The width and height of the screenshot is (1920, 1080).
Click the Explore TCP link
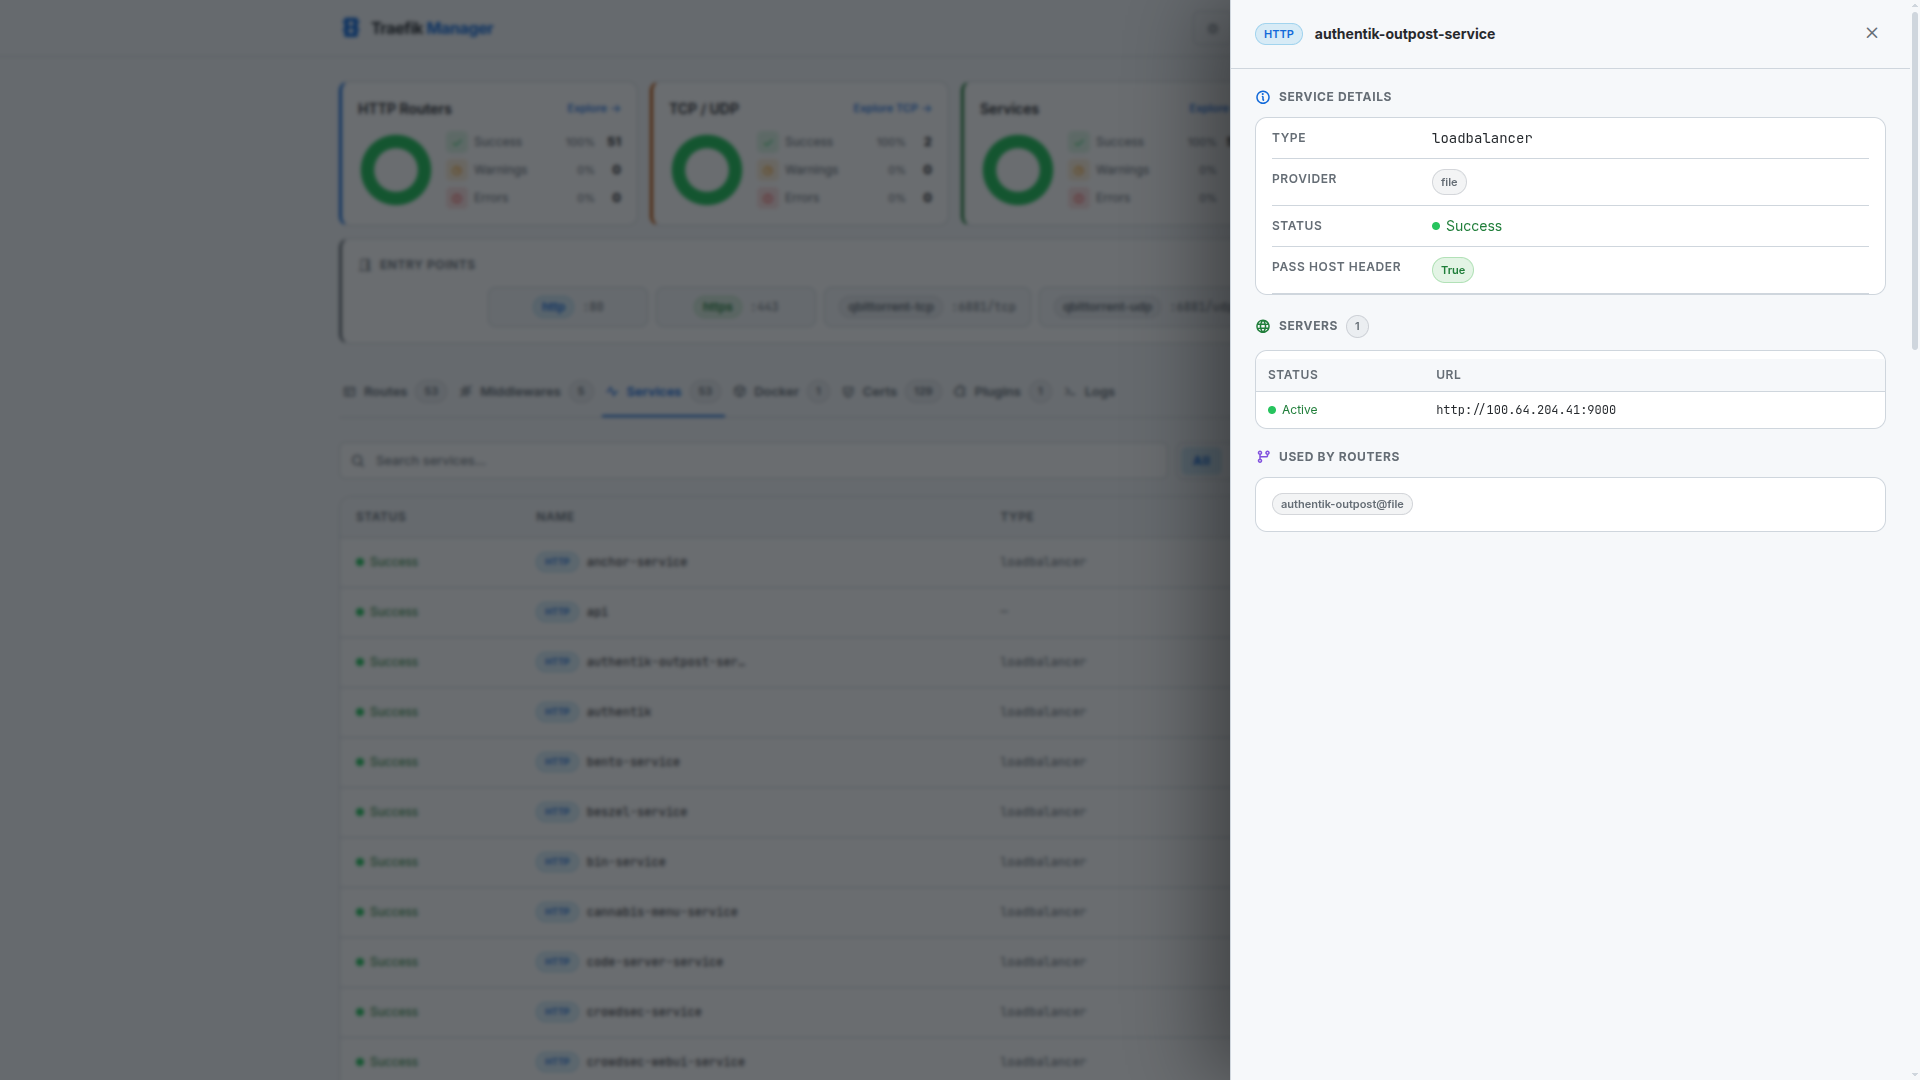(888, 108)
